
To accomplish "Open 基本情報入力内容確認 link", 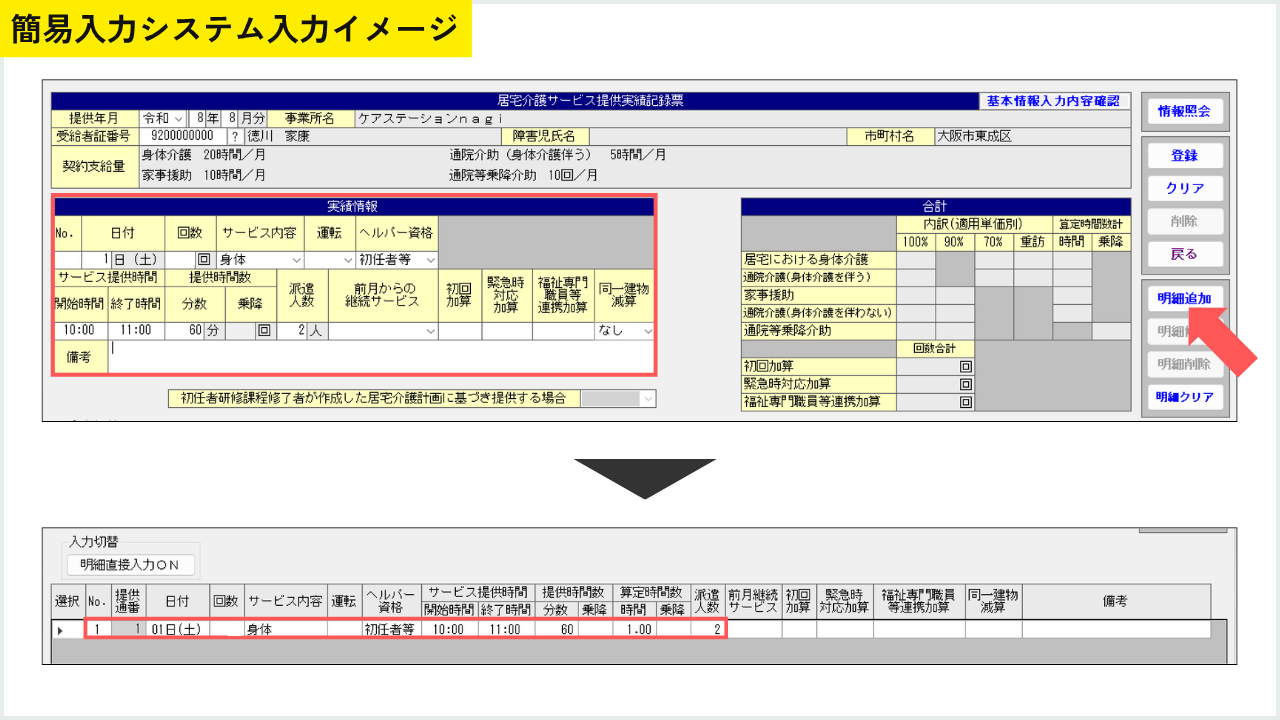I will 1053,101.
